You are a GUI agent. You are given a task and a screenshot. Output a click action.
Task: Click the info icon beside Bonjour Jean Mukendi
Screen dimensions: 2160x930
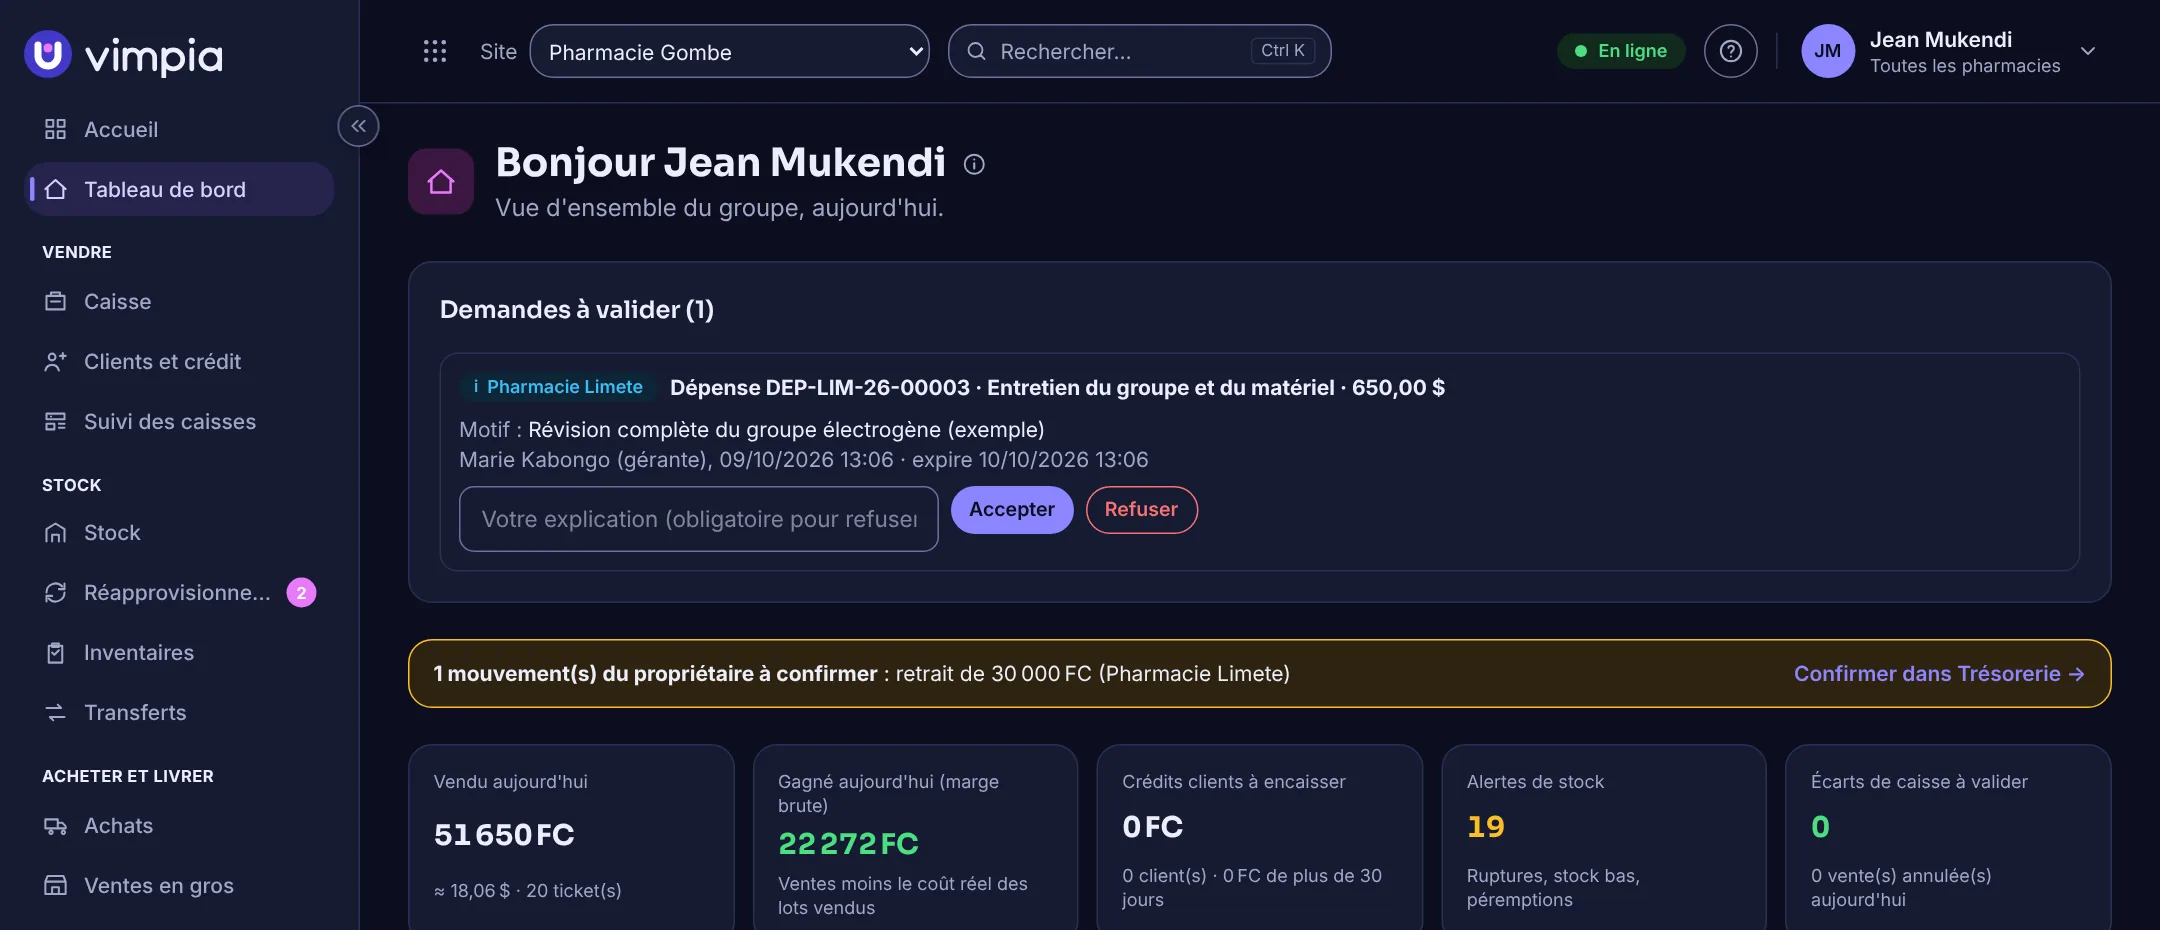974,164
